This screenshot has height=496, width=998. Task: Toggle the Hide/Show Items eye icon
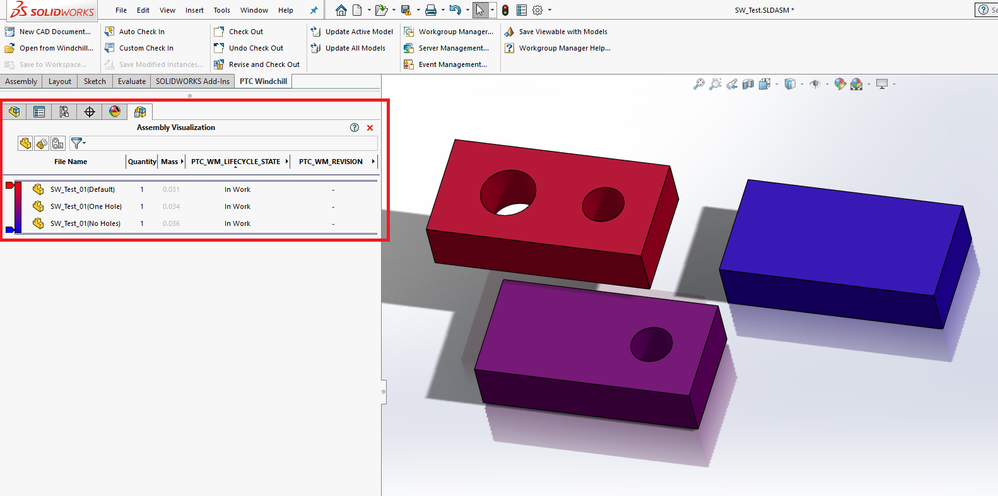click(x=815, y=85)
